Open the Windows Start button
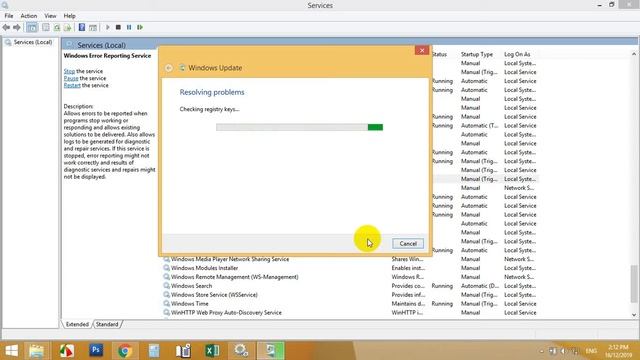Viewport: 640px width, 360px height. pos(11,351)
